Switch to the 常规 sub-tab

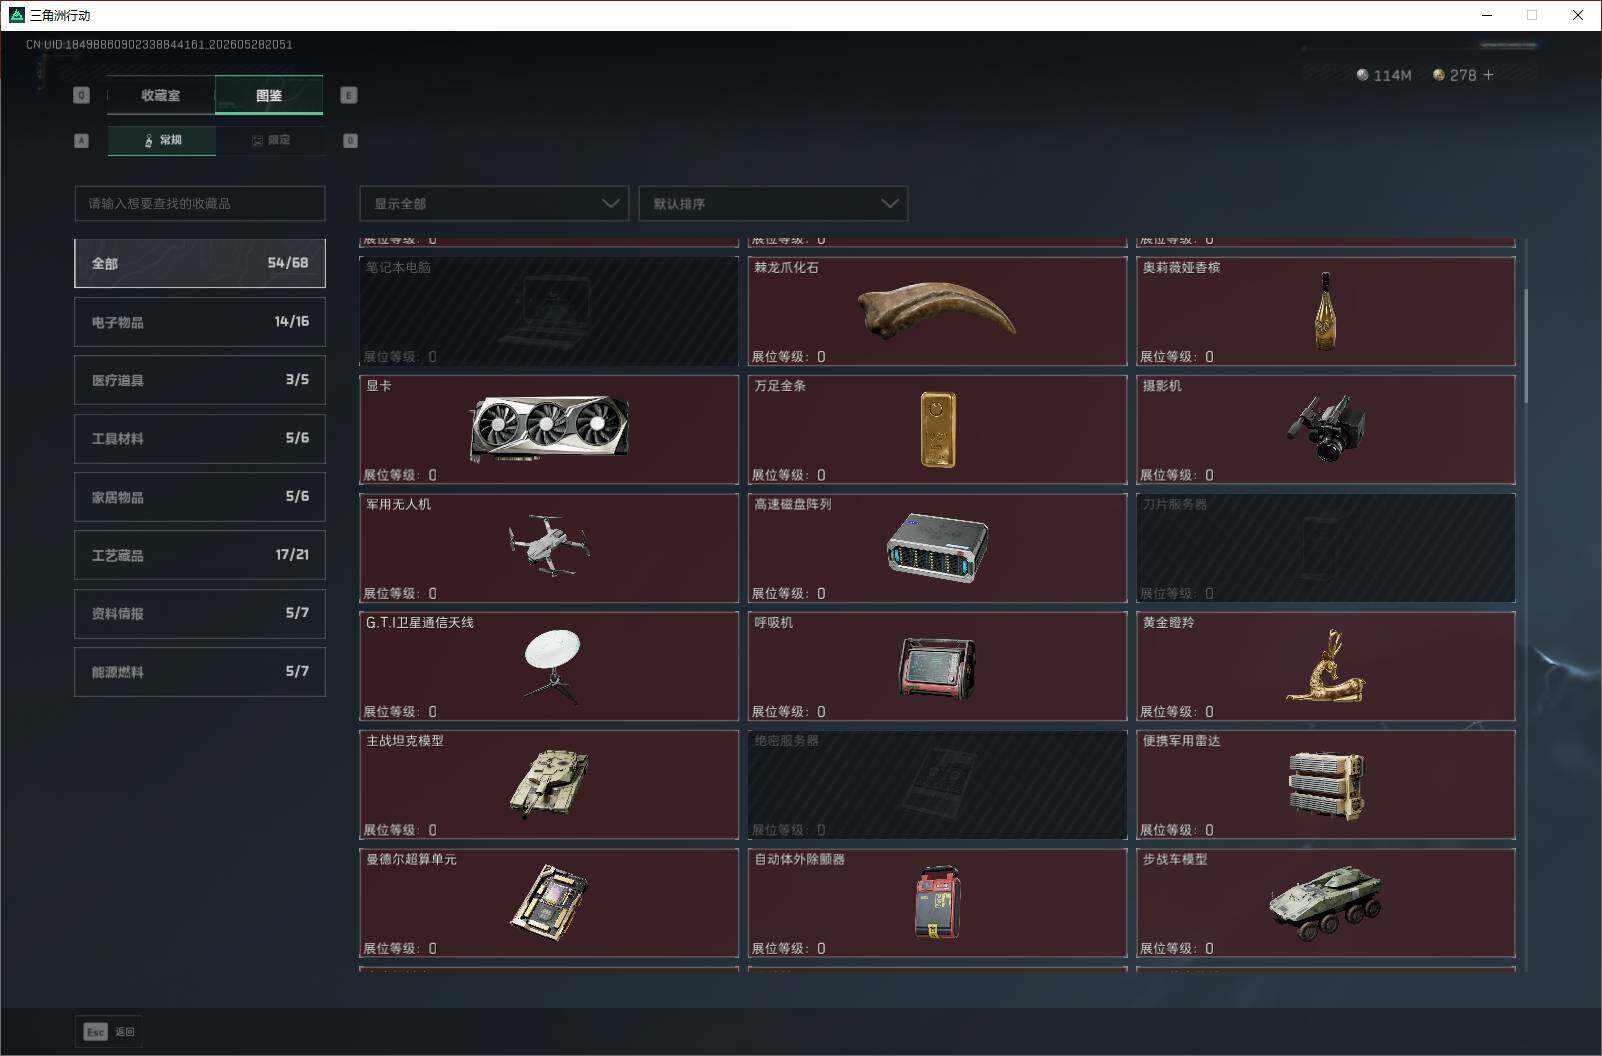coord(162,140)
